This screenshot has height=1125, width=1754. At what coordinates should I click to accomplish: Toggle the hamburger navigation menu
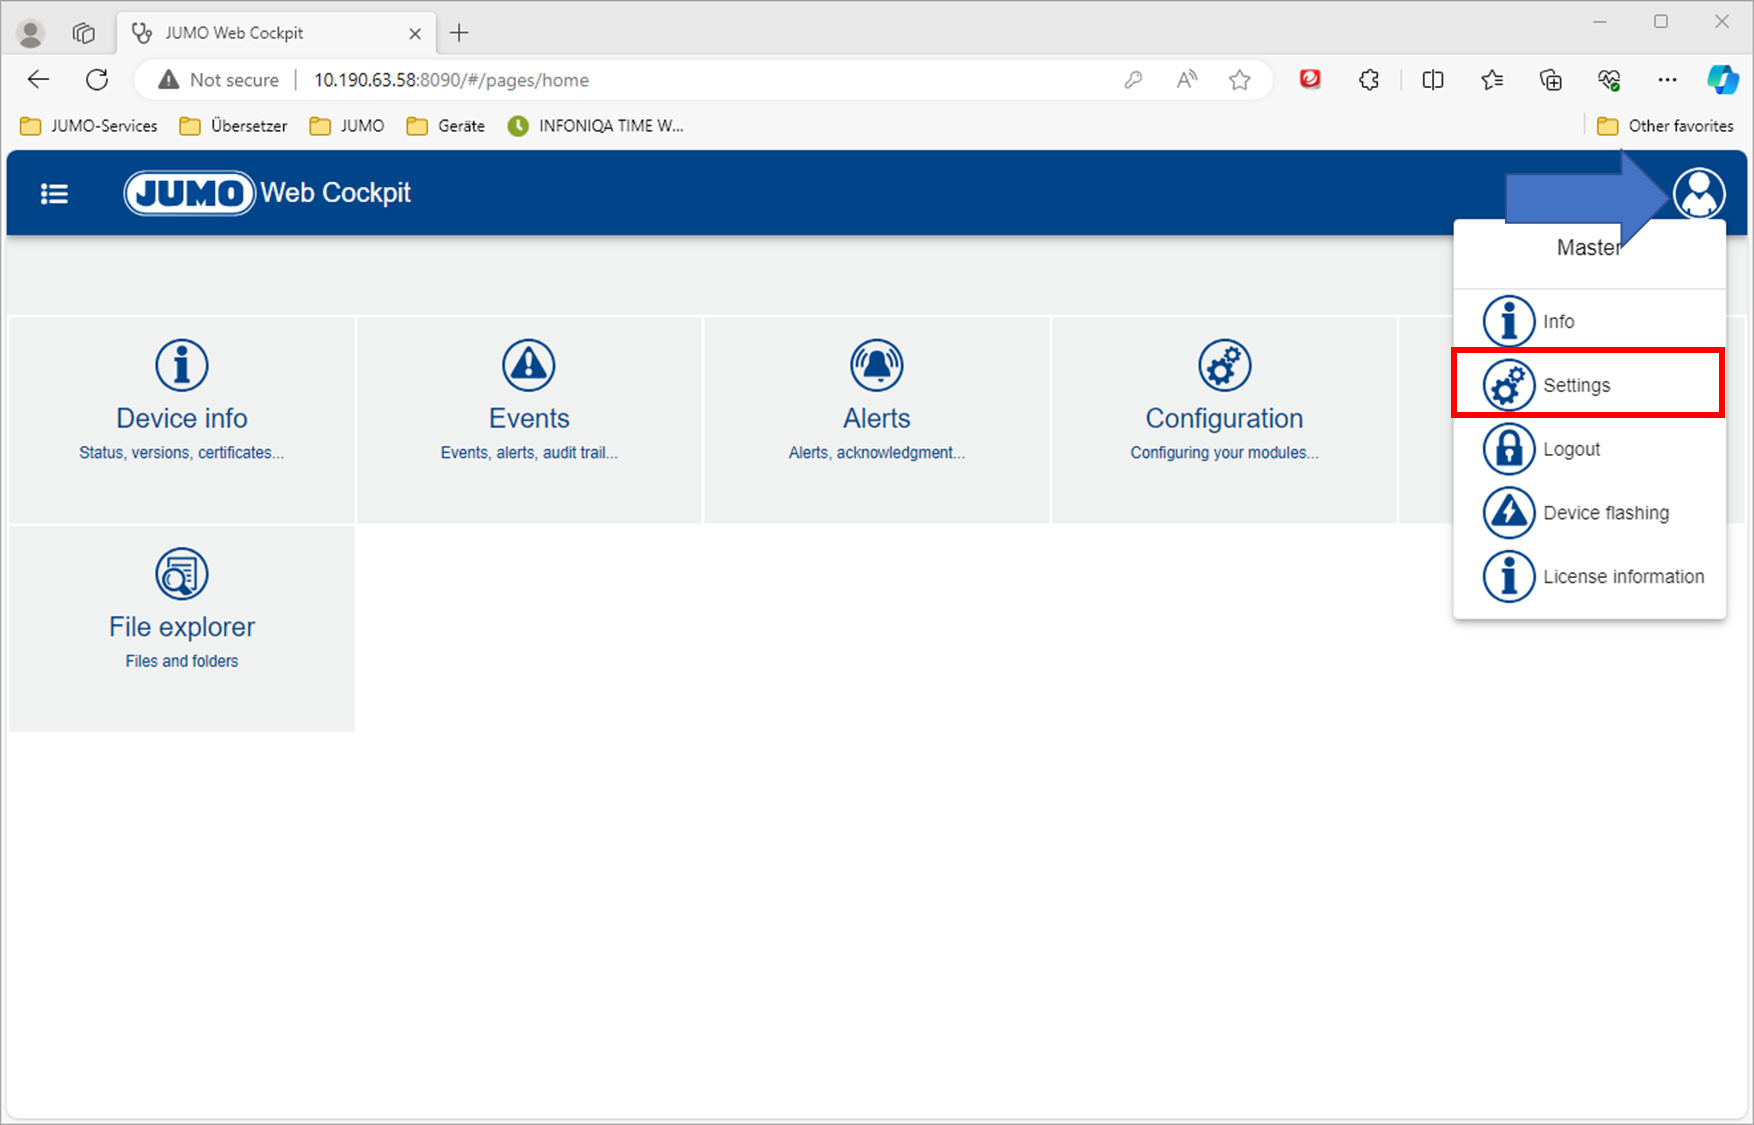[54, 194]
